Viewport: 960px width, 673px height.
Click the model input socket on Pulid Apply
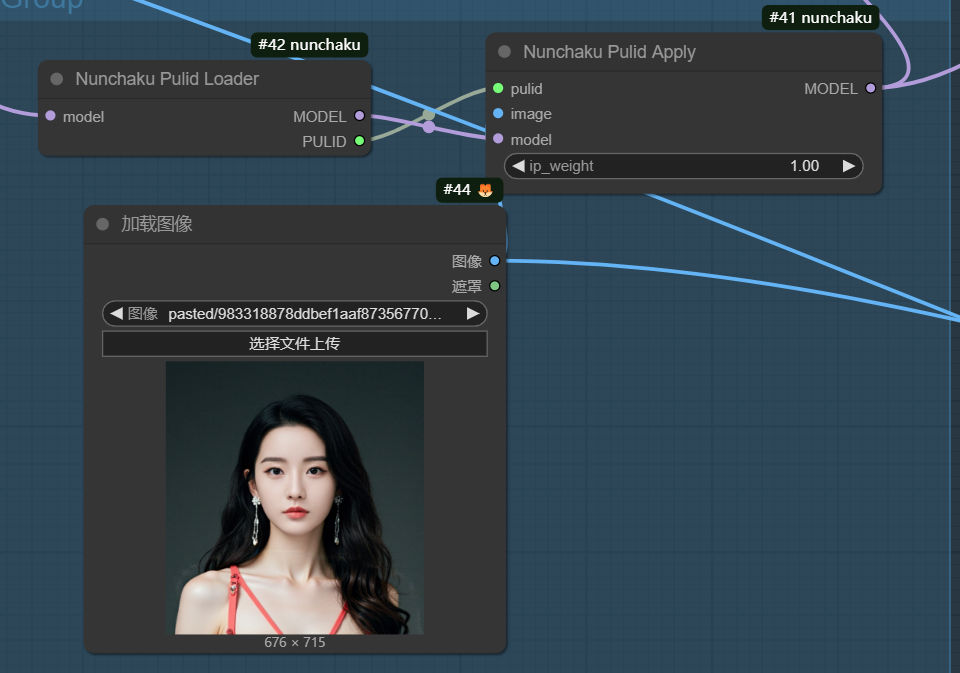point(498,139)
